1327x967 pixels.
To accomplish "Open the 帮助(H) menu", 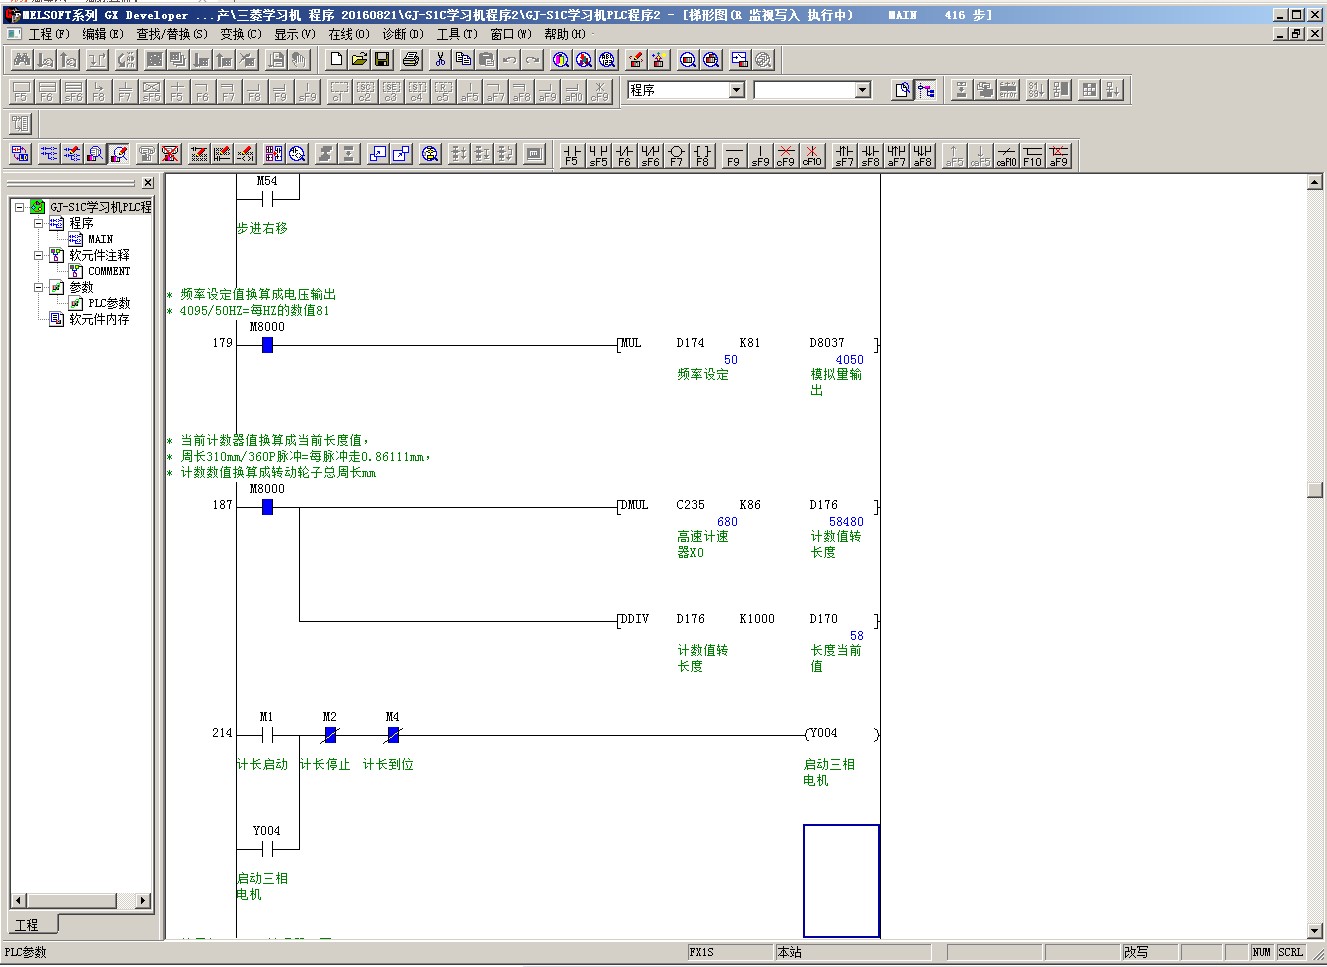I will click(x=565, y=34).
